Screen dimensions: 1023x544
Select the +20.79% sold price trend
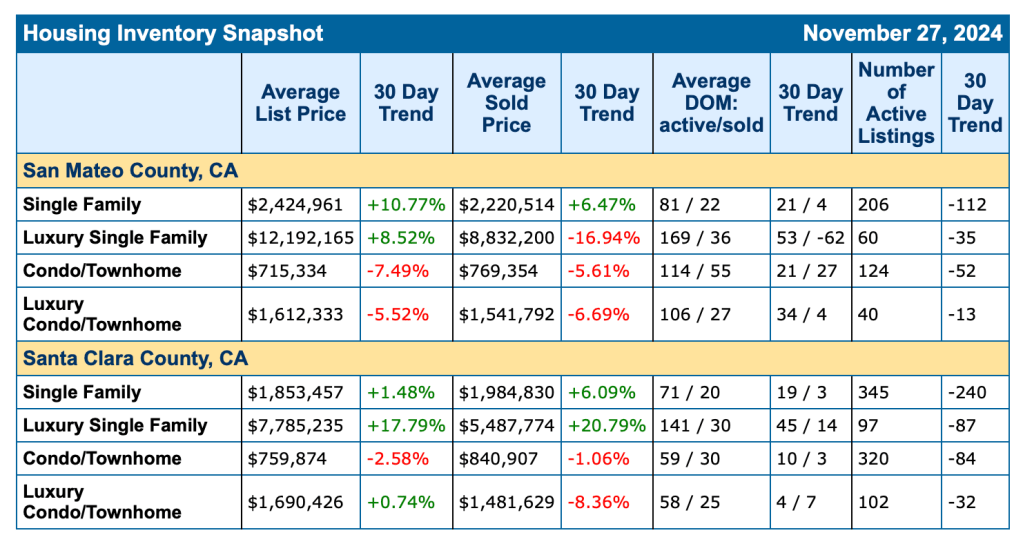click(x=607, y=425)
